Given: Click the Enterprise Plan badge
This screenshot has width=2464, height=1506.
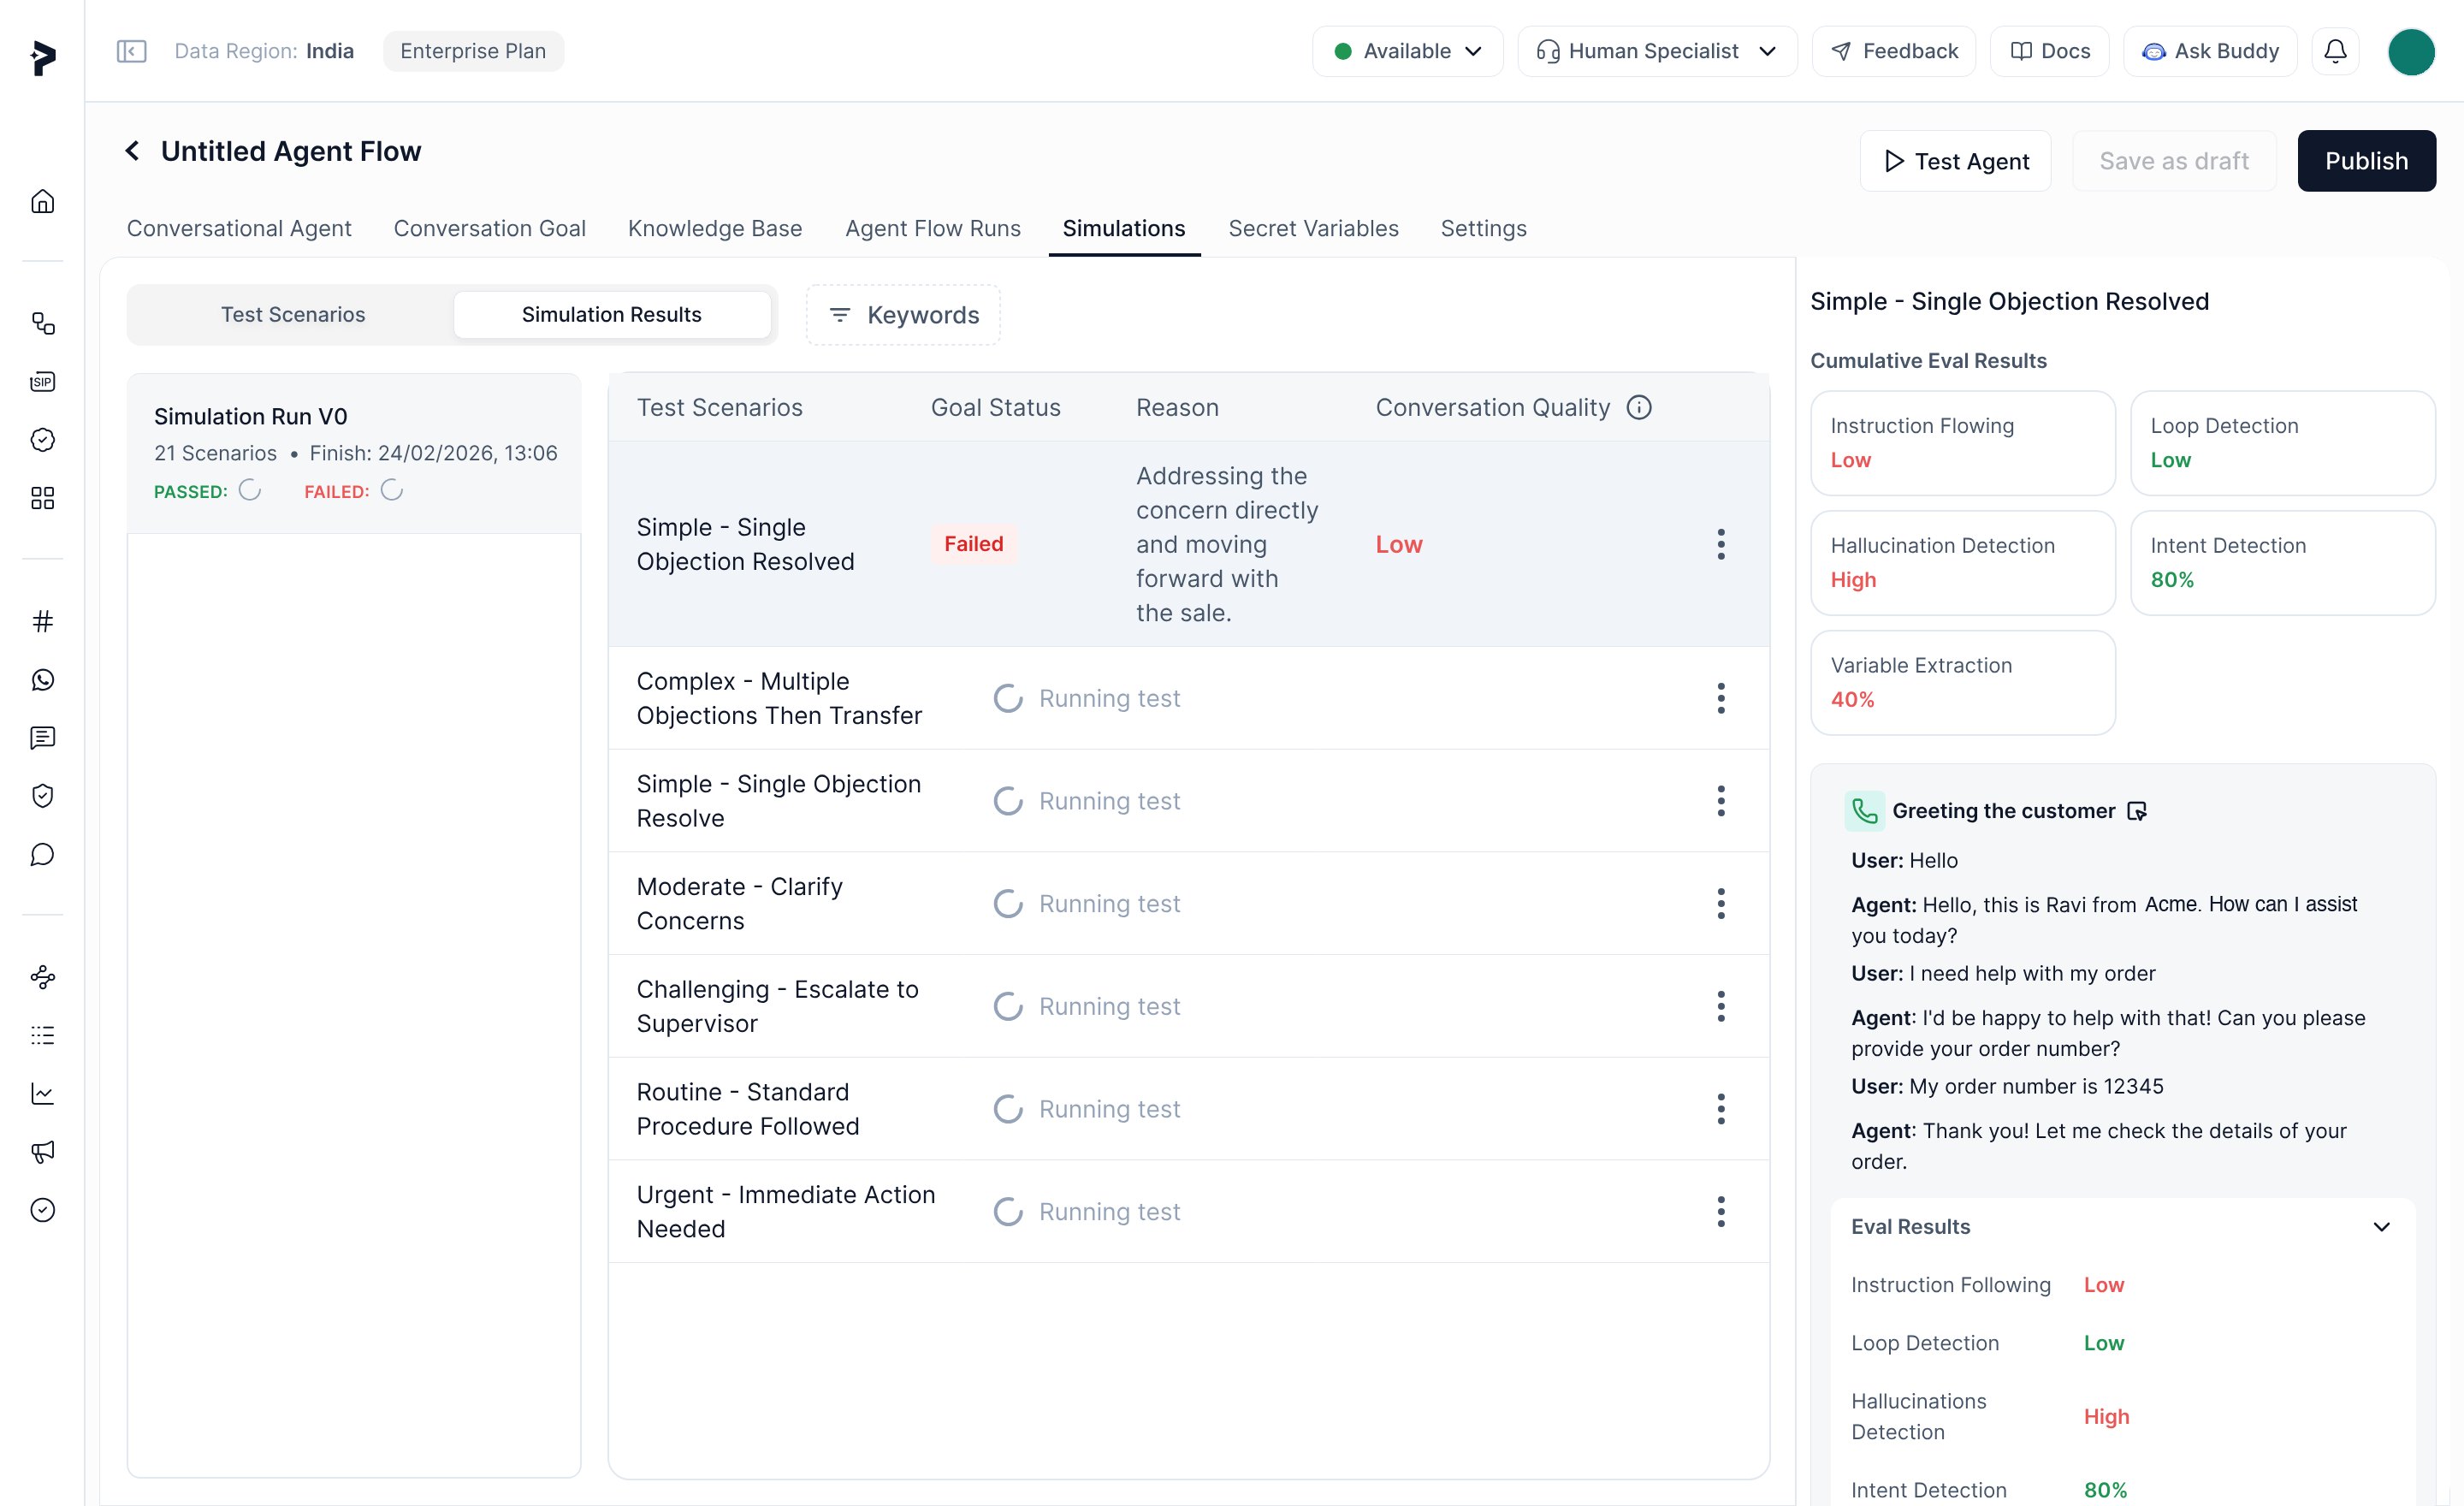Looking at the screenshot, I should (473, 51).
